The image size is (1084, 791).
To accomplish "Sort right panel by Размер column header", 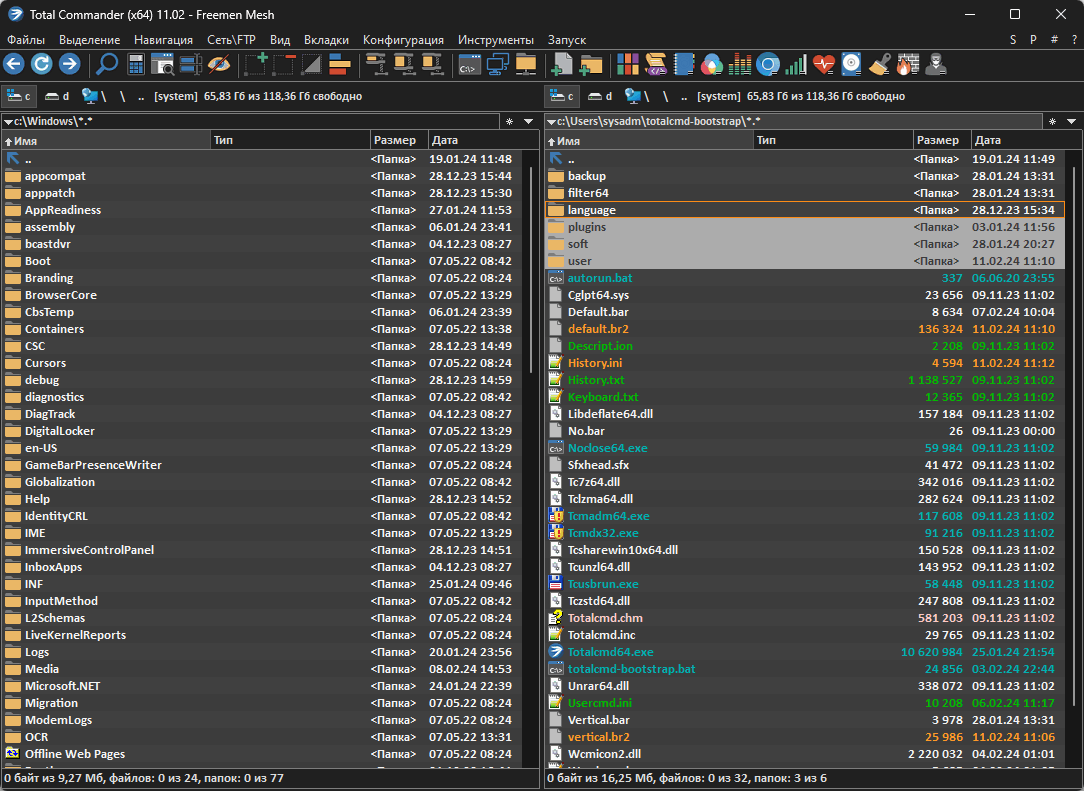I will pos(940,140).
